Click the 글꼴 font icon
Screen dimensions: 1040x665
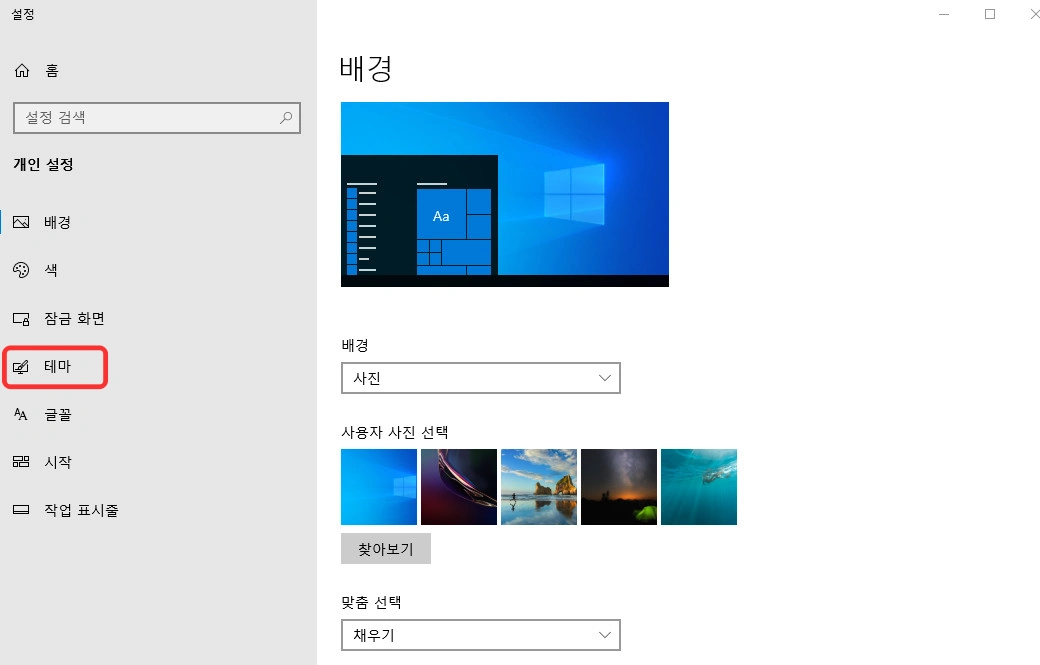tap(21, 414)
